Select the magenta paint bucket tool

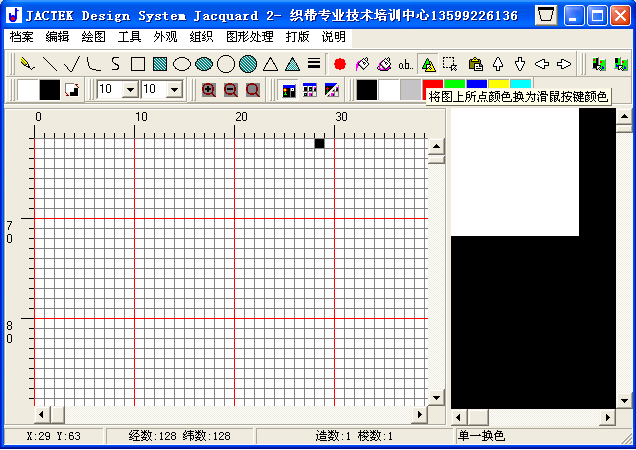[x=362, y=64]
